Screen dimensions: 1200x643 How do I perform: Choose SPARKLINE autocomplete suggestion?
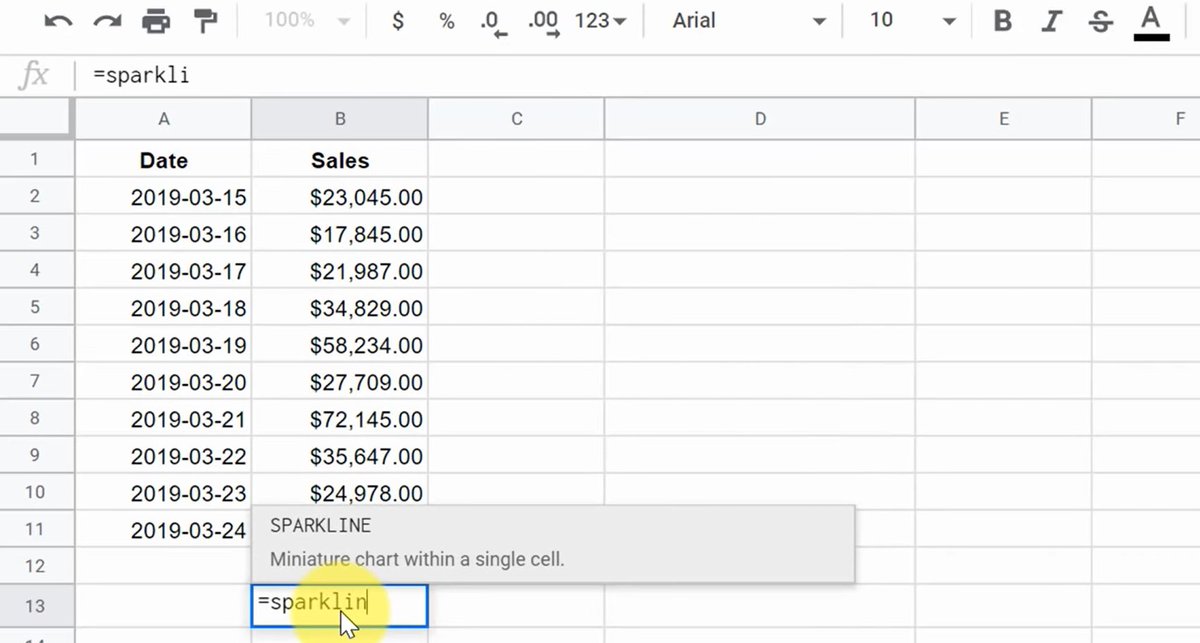(x=553, y=543)
